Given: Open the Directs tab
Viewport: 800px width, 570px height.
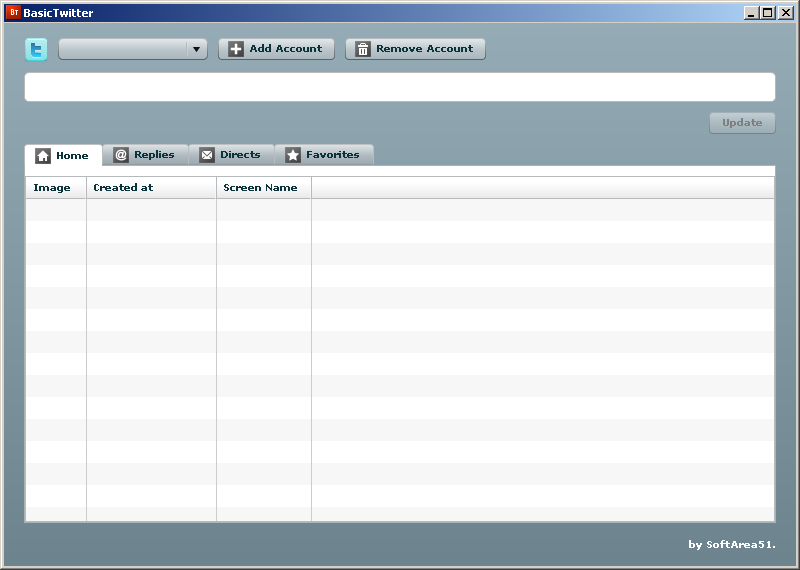Looking at the screenshot, I should [232, 155].
